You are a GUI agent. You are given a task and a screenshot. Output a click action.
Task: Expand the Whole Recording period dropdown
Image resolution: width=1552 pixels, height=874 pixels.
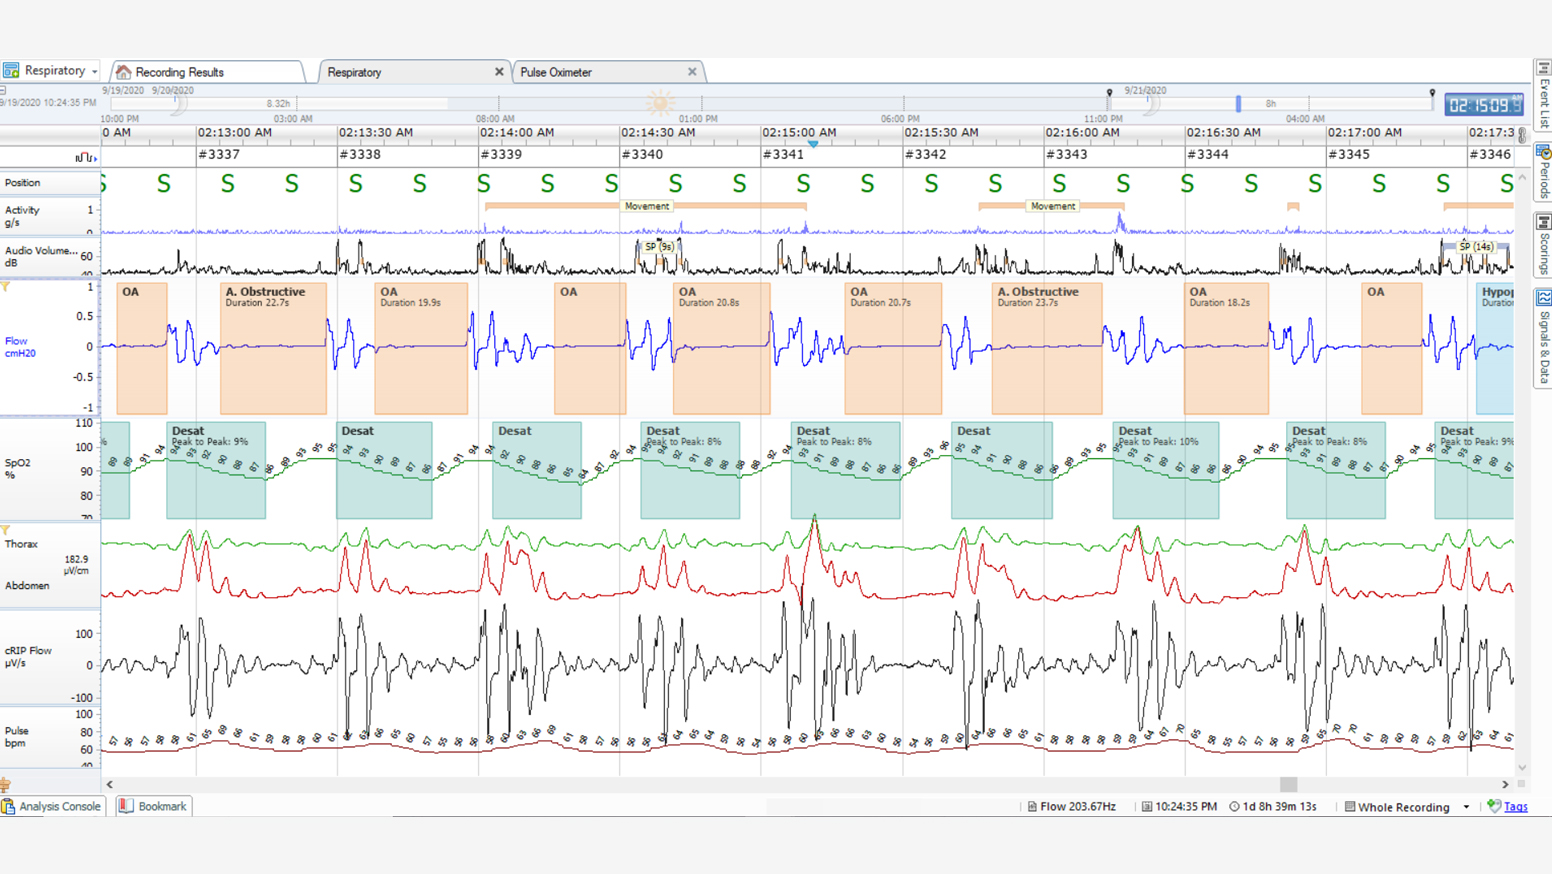[1466, 807]
